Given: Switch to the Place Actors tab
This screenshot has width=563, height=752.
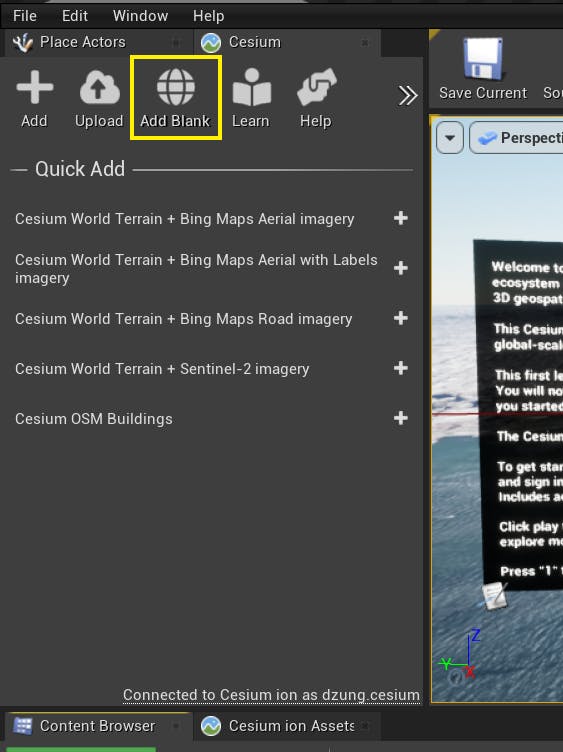Looking at the screenshot, I should point(97,42).
